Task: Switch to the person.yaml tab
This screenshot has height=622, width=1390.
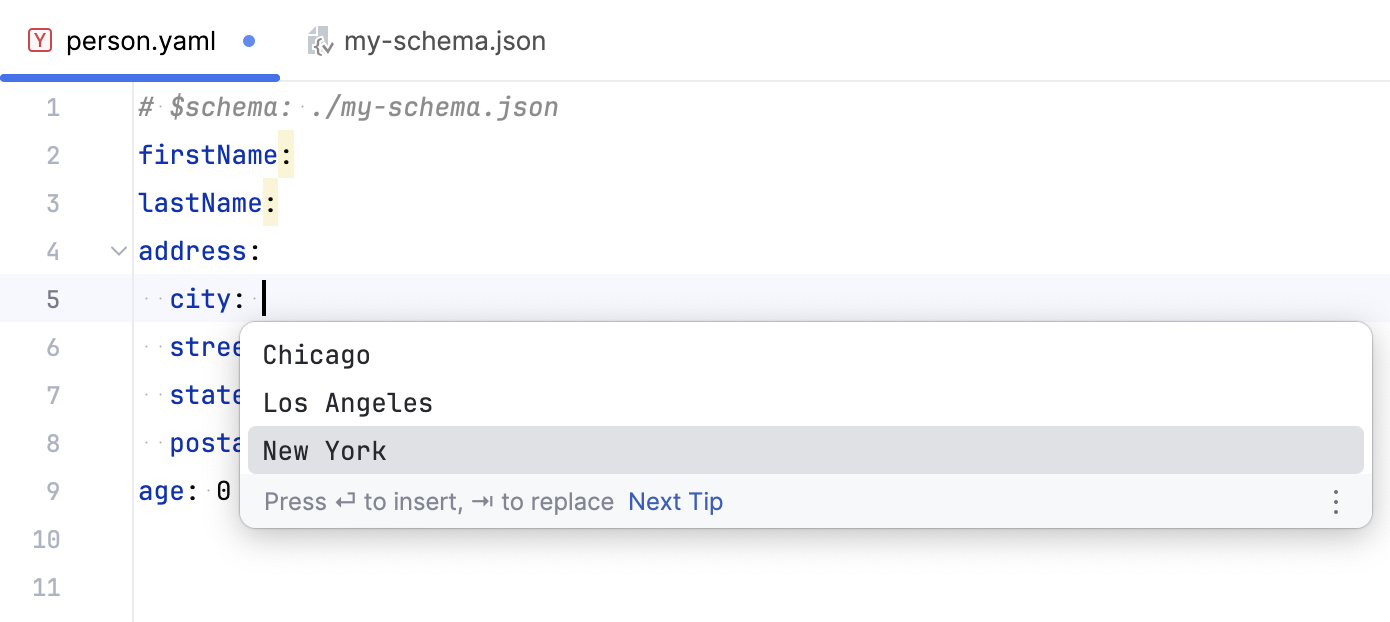Action: coord(140,41)
